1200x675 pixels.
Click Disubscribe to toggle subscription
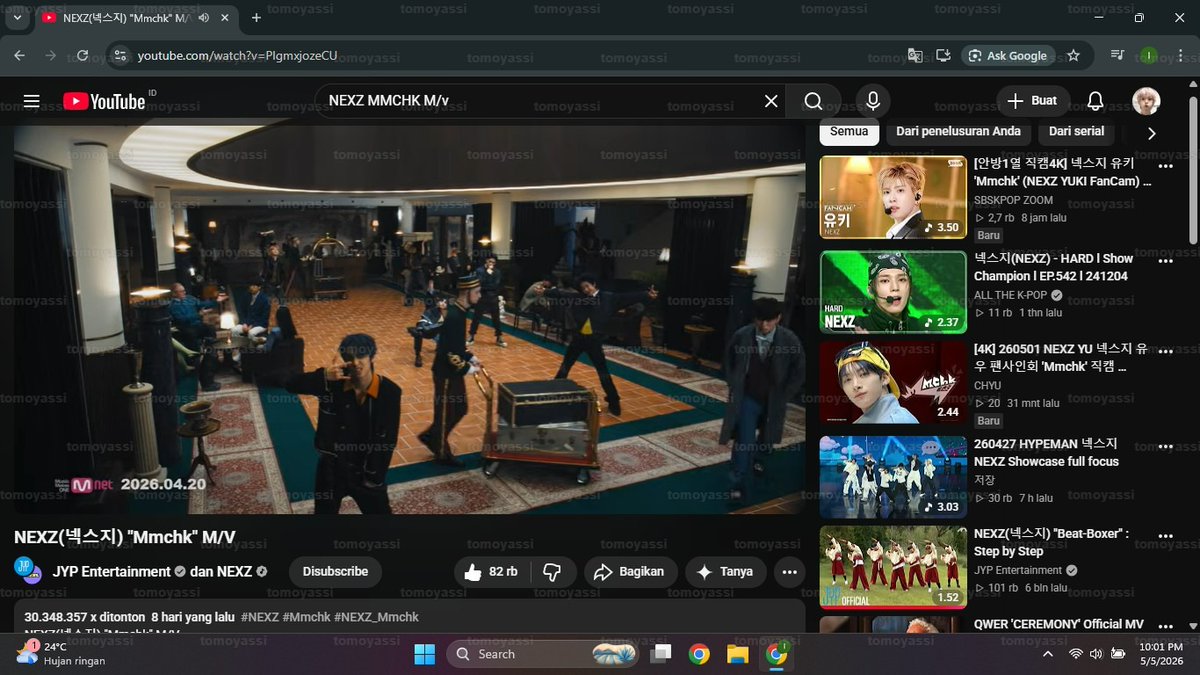(x=336, y=572)
